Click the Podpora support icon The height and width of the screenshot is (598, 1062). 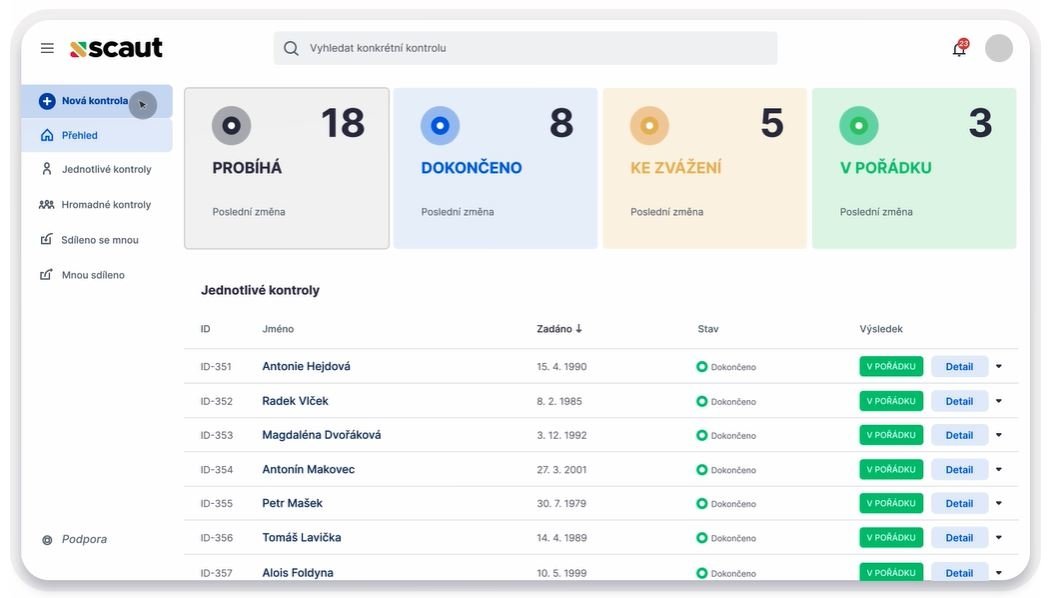[x=47, y=540]
